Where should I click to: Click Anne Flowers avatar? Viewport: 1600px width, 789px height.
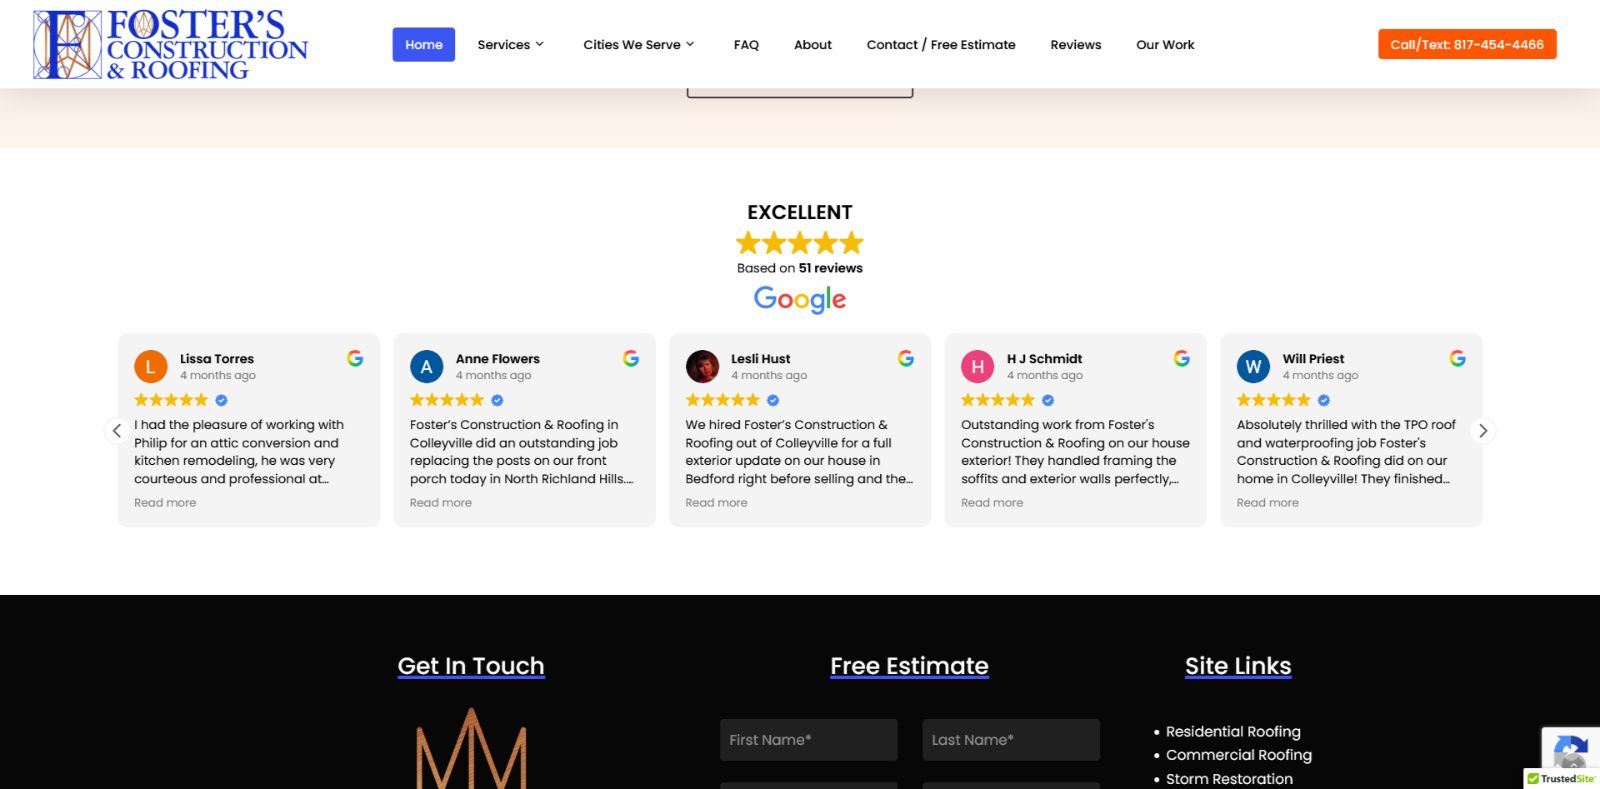coord(427,367)
